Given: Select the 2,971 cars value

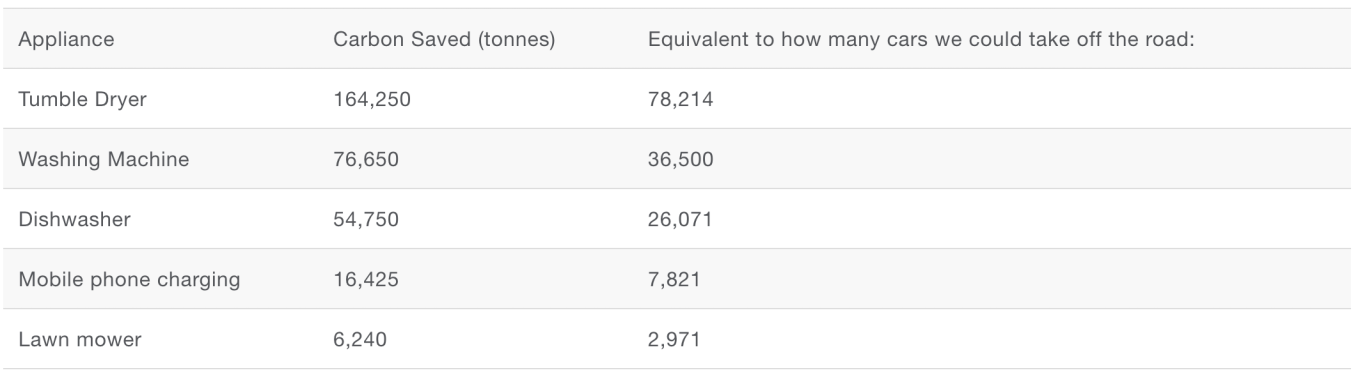Looking at the screenshot, I should tap(674, 339).
